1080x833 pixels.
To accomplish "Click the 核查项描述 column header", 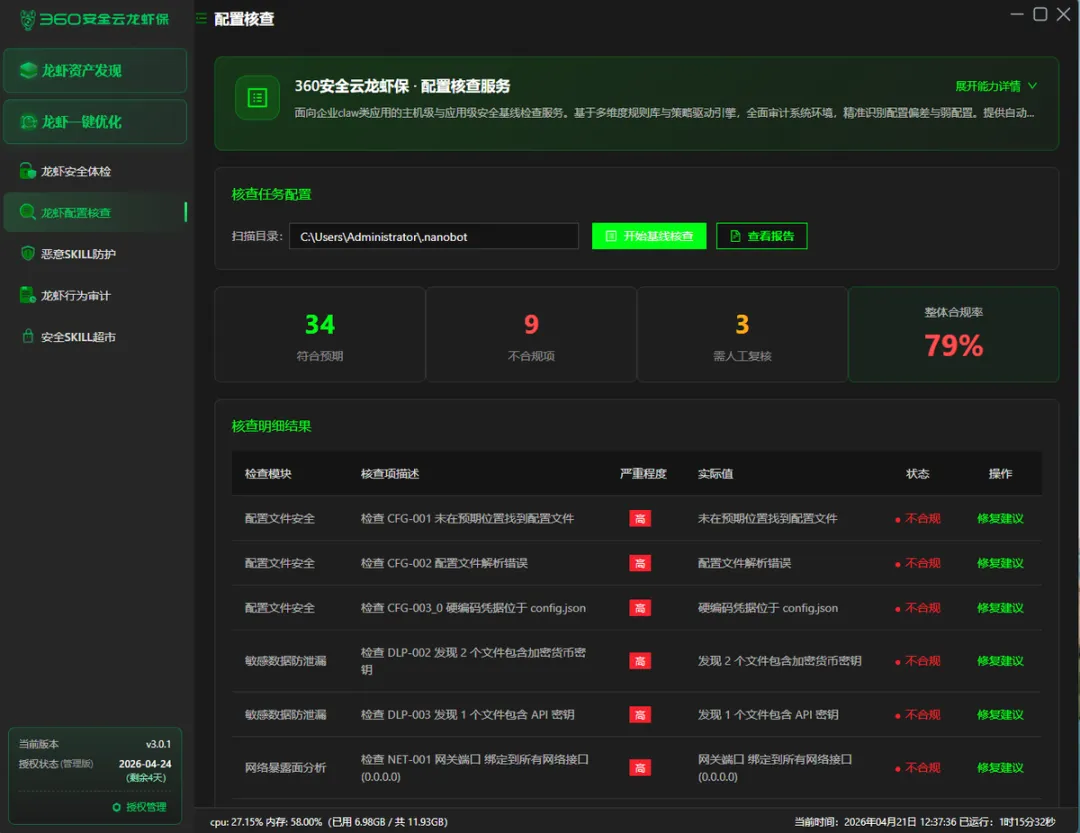I will (390, 473).
